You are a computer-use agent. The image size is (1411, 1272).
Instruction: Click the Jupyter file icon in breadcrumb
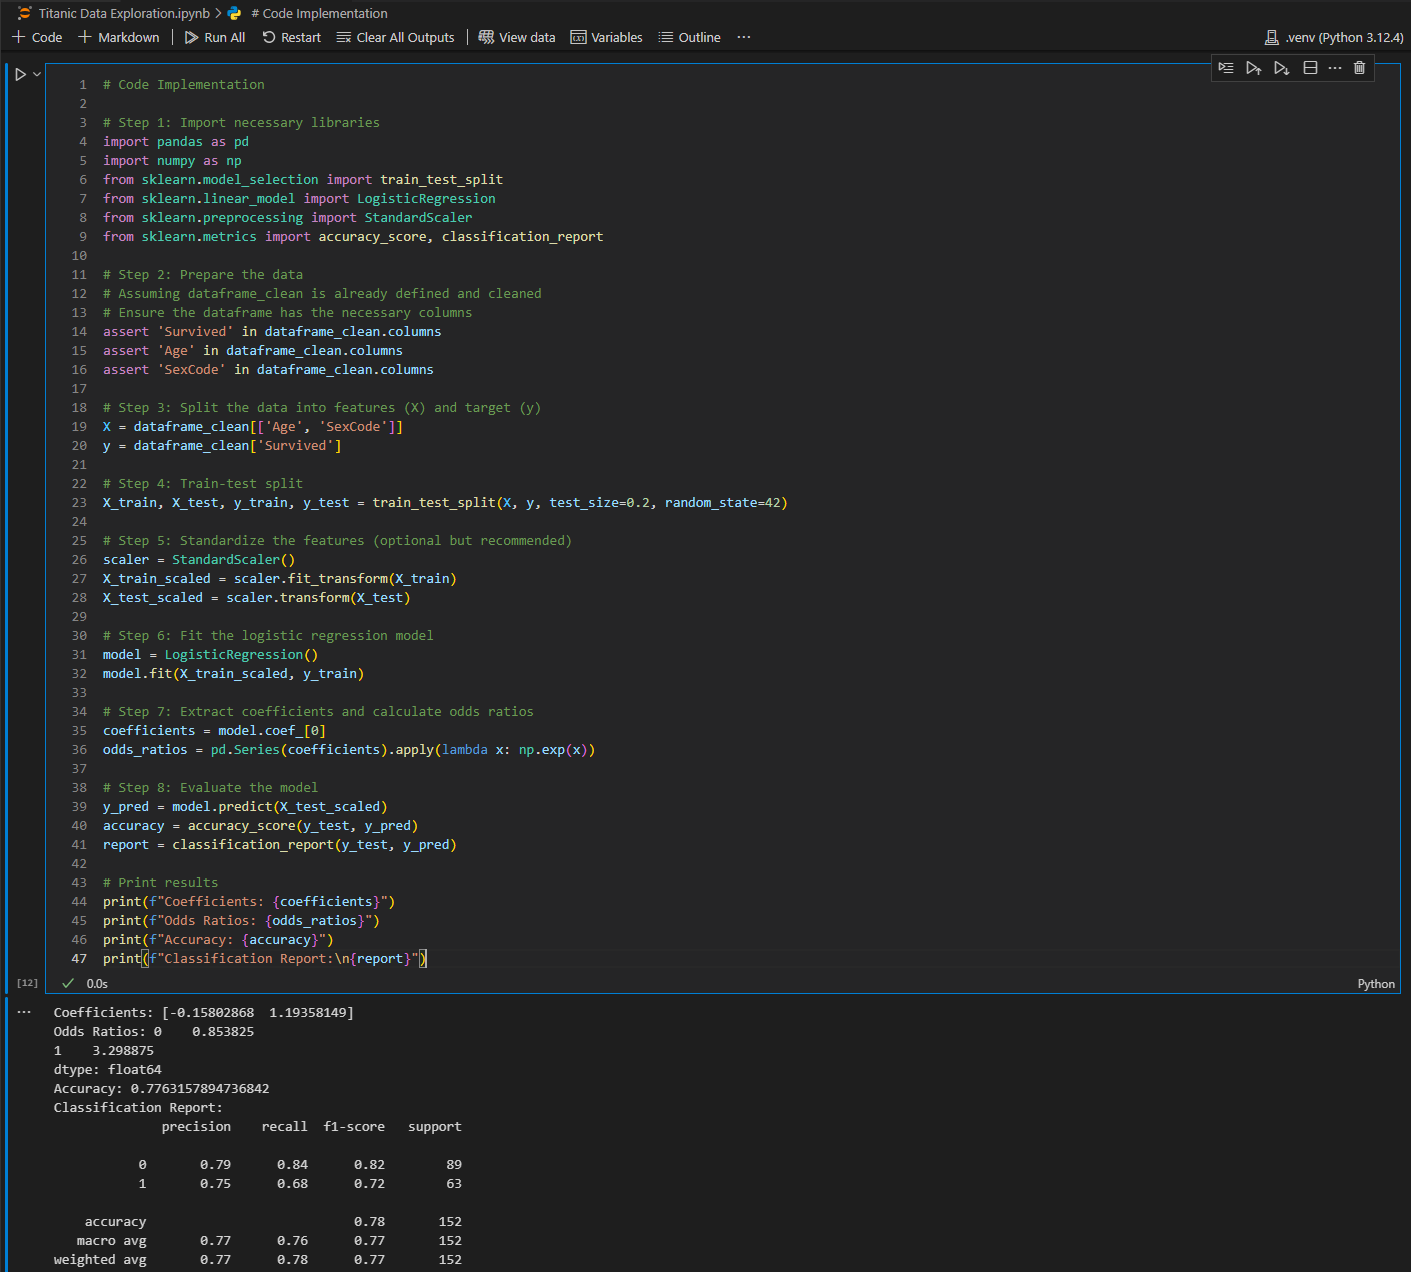[25, 13]
